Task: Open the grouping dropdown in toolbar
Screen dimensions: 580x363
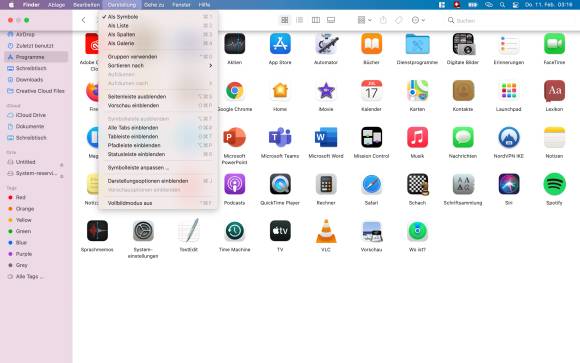Action: click(364, 20)
